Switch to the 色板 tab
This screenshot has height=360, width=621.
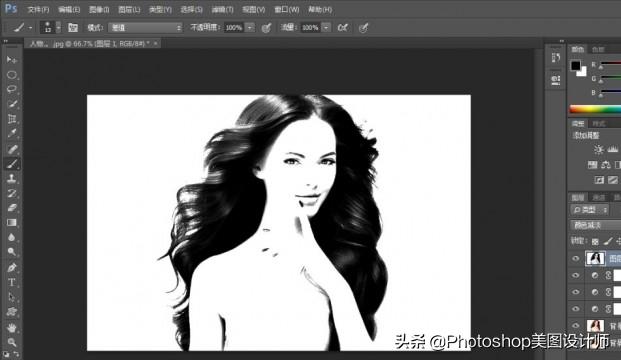(598, 50)
